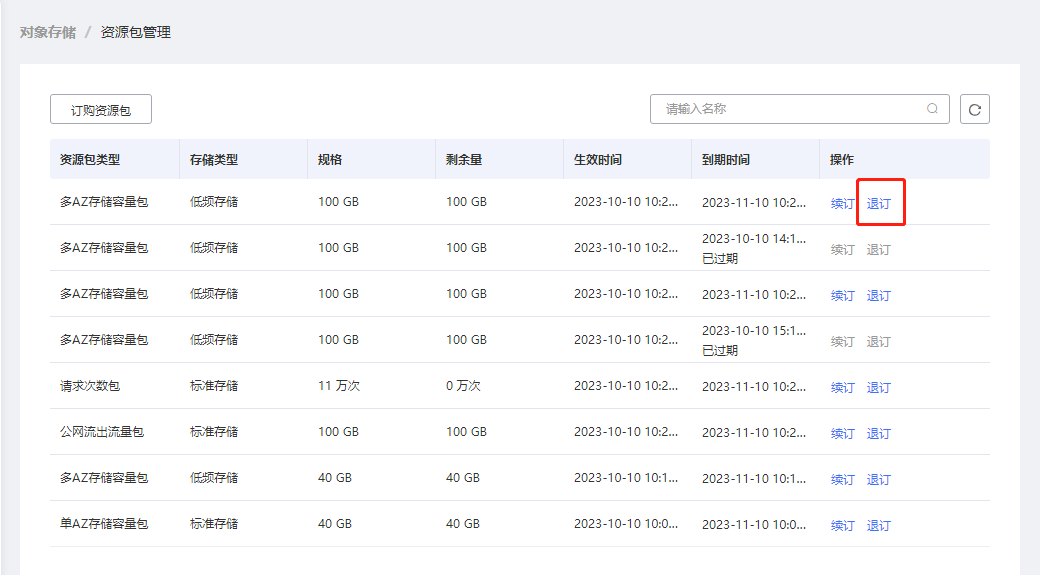
Task: Click 退订 for the 单AZ存储容量包 row
Action: 879,525
